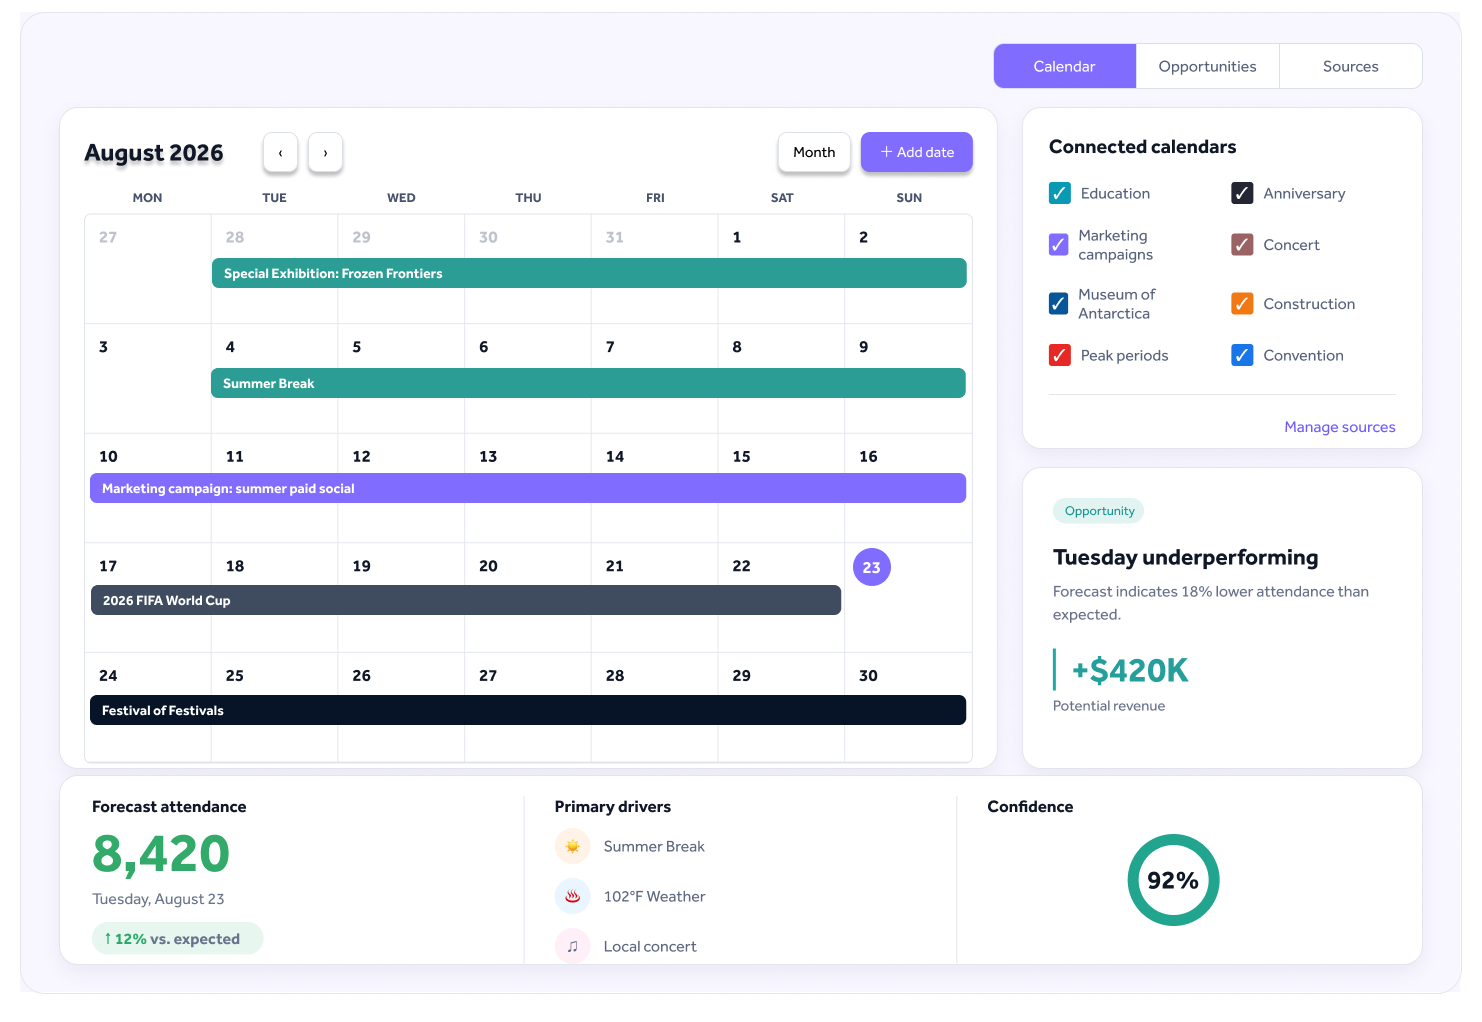Select August 28 in the calendar

[x=615, y=675]
